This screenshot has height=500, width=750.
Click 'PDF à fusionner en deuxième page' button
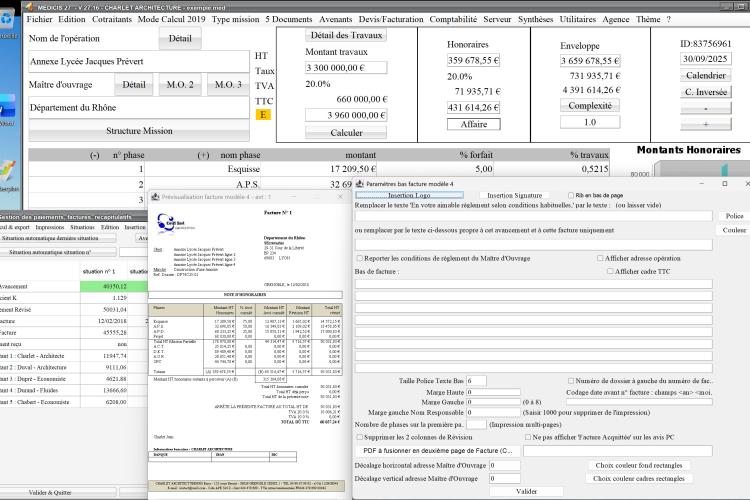[x=438, y=451]
